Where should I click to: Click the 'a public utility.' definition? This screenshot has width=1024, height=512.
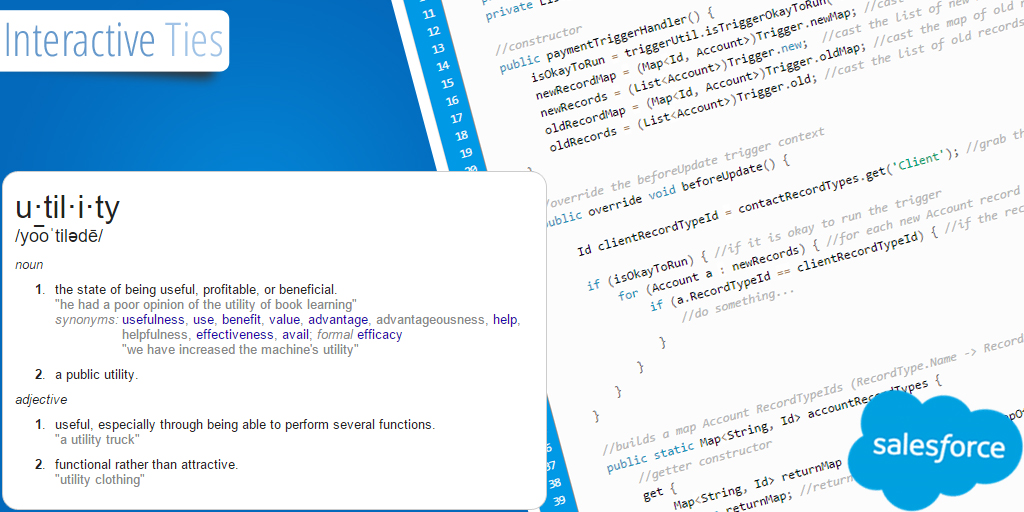tap(96, 375)
